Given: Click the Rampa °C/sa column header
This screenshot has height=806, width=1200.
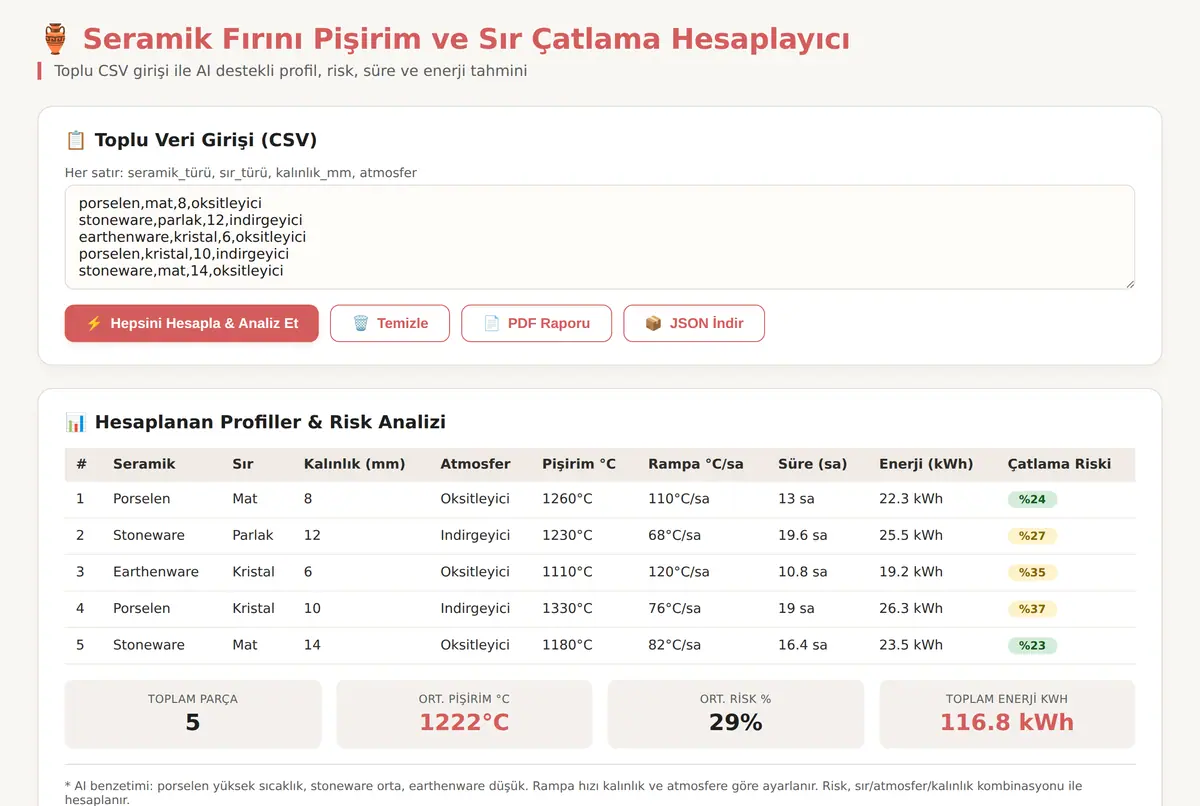Looking at the screenshot, I should [x=696, y=464].
